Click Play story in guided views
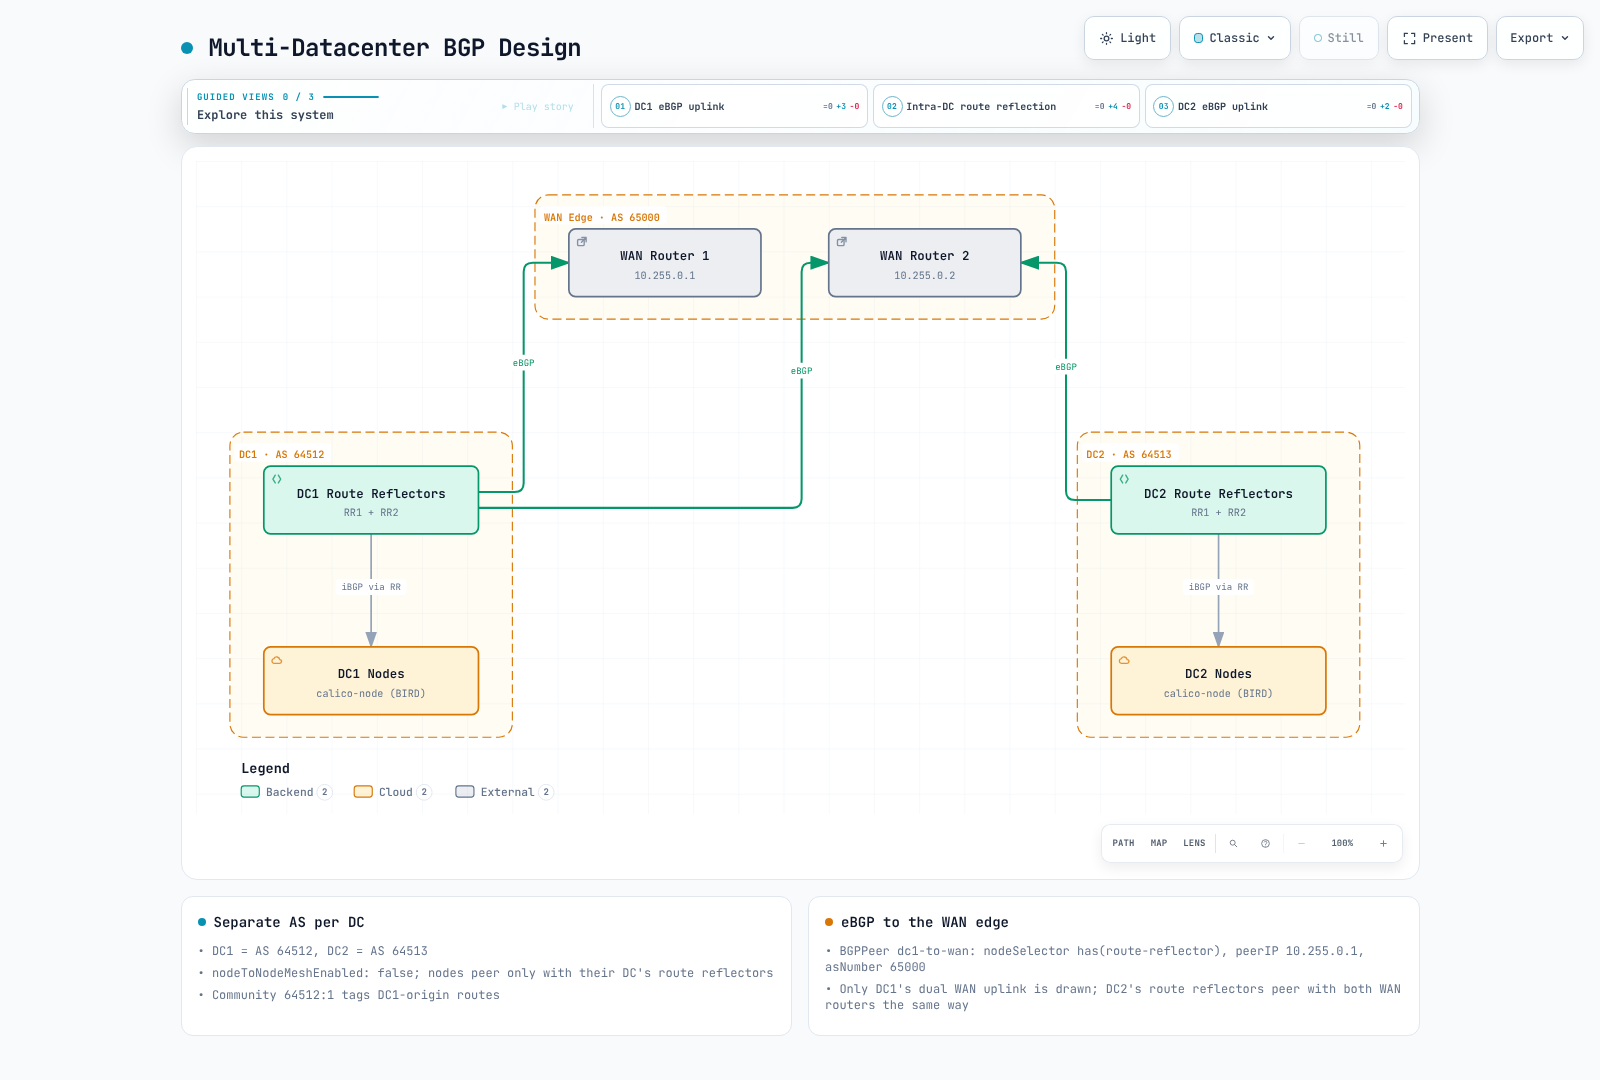Screen dimensions: 1600x1080 coord(538,106)
